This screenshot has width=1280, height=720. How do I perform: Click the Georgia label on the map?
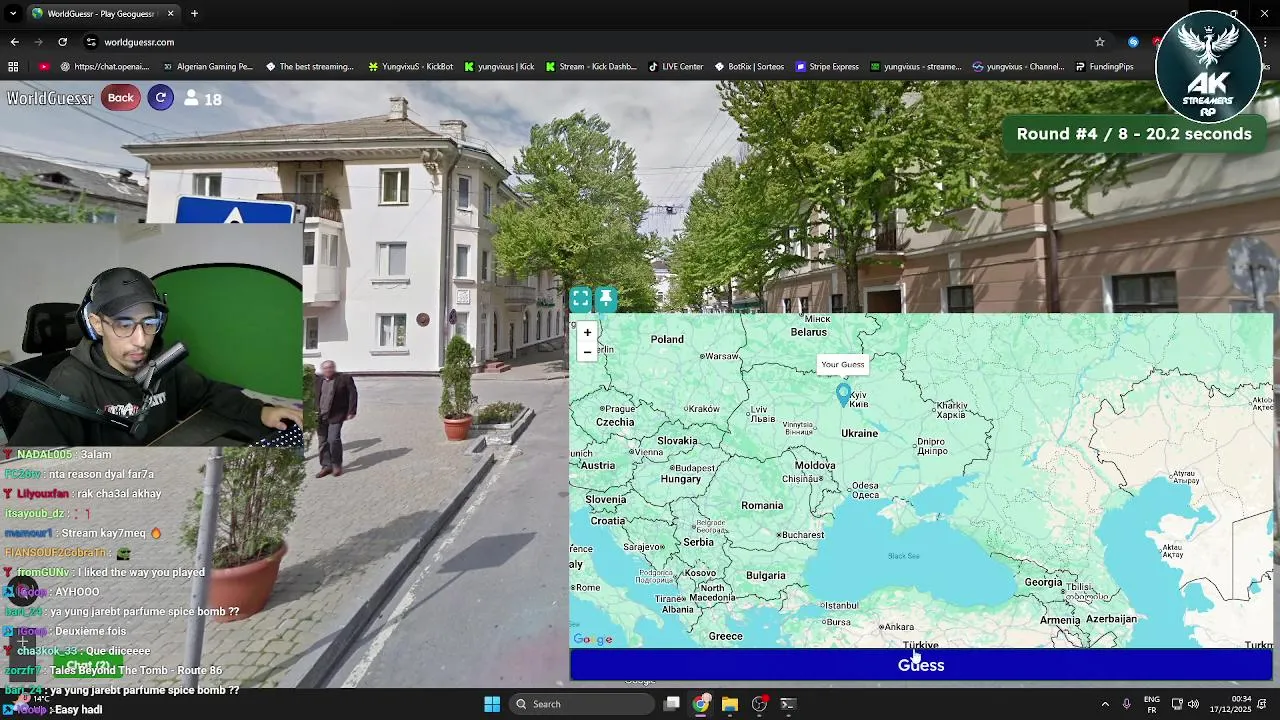coord(1043,582)
